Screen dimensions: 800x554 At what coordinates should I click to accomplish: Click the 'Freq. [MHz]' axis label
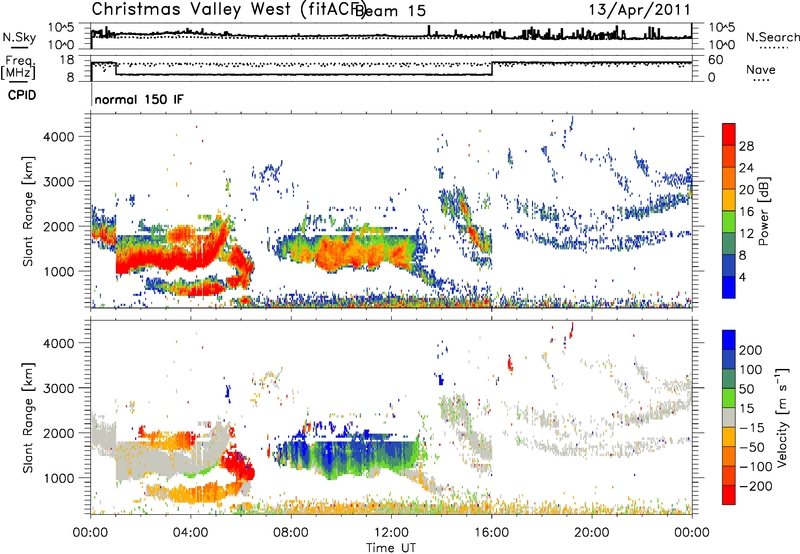coord(19,67)
